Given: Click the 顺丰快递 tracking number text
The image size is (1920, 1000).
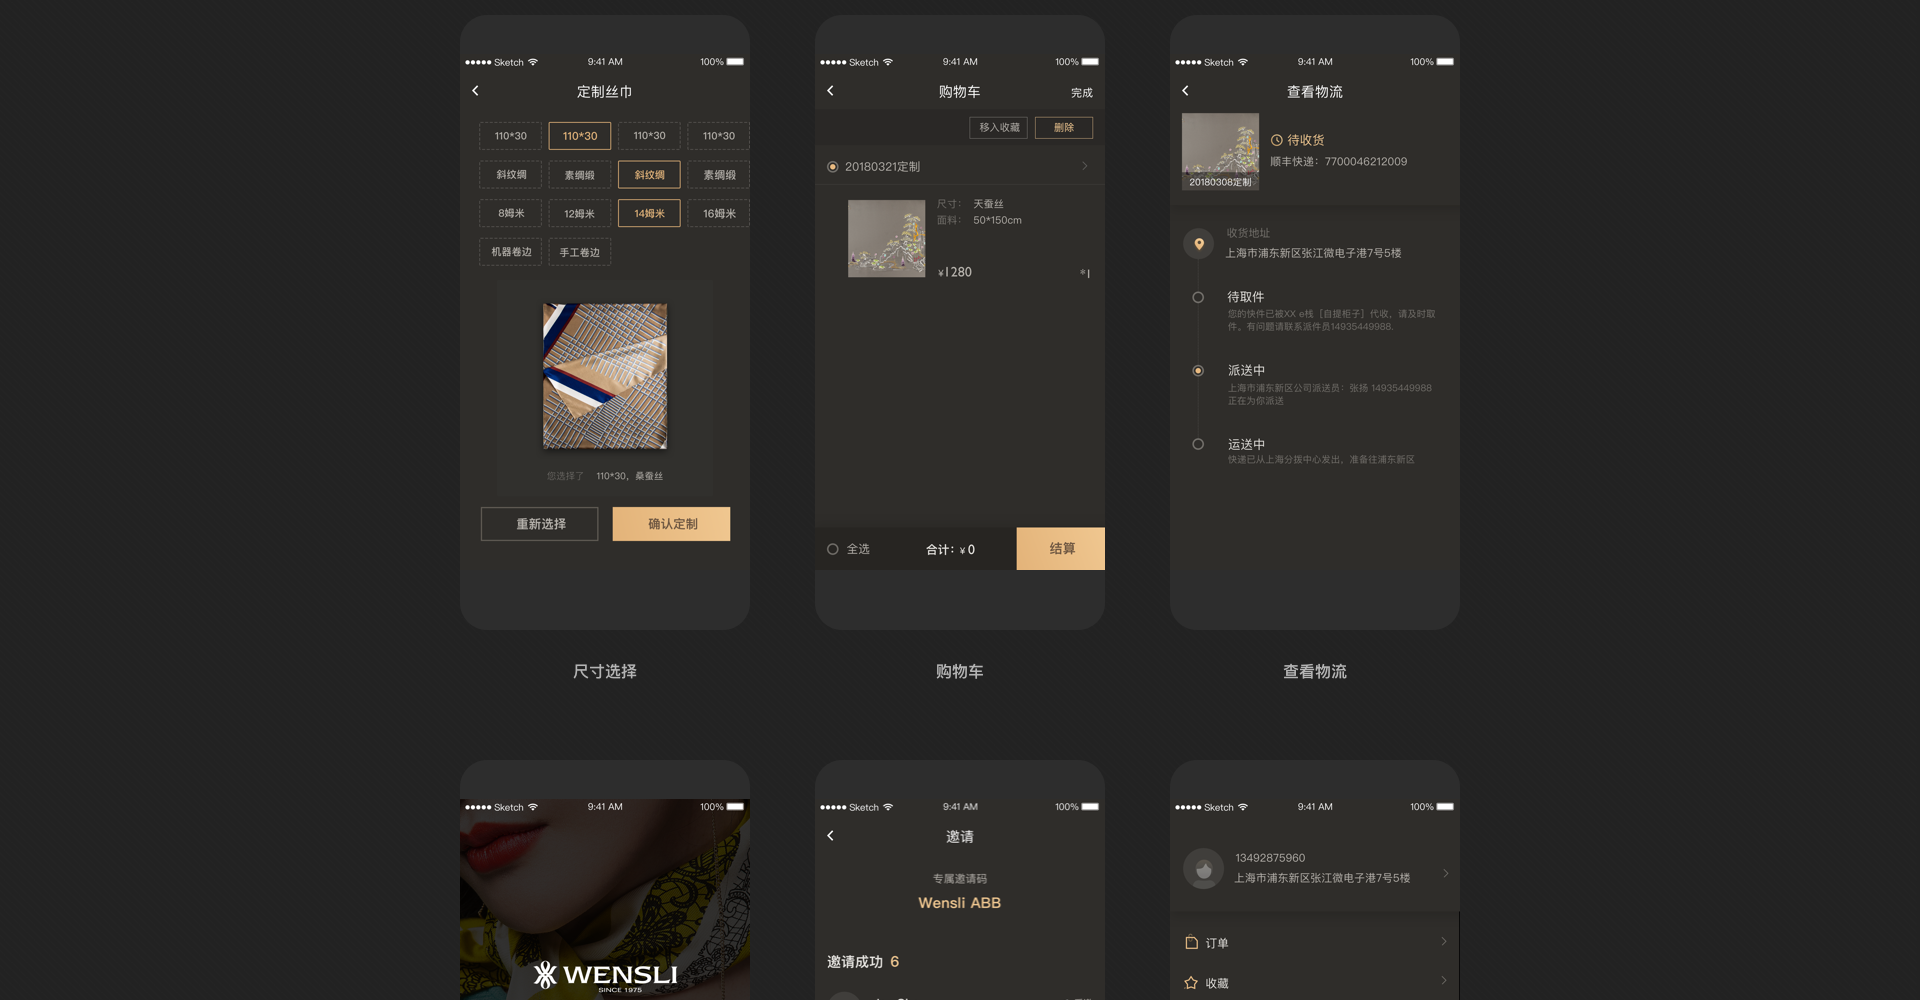Looking at the screenshot, I should coord(1338,161).
